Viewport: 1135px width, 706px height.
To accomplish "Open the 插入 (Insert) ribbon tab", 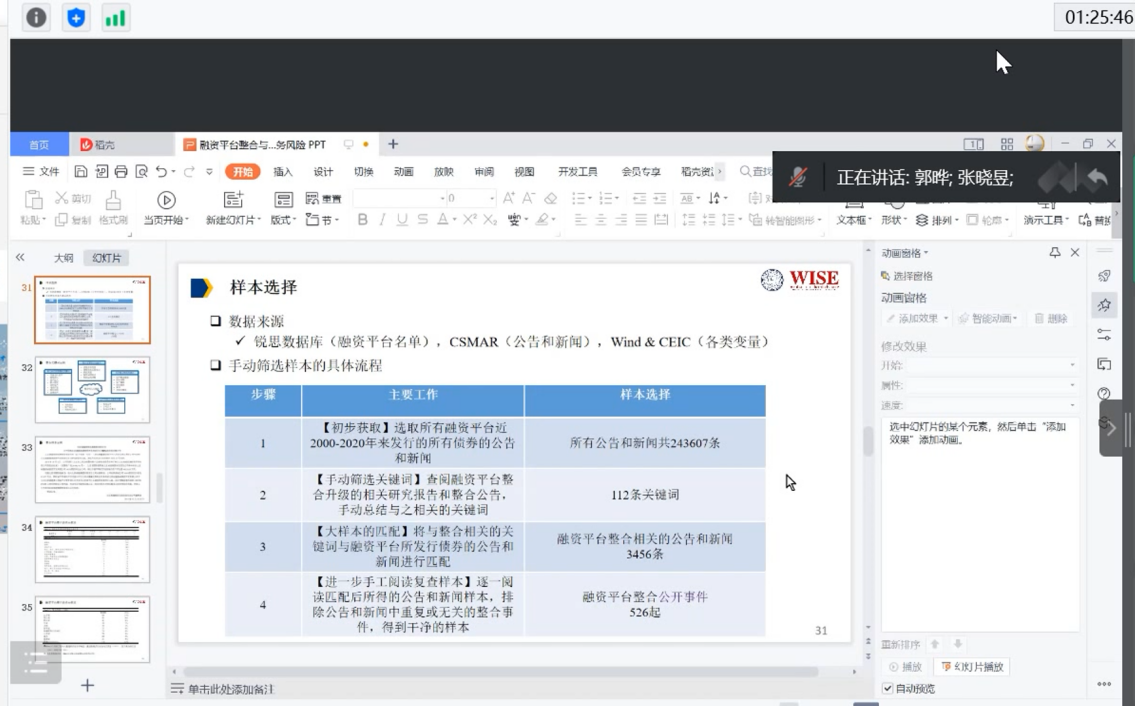I will (283, 172).
